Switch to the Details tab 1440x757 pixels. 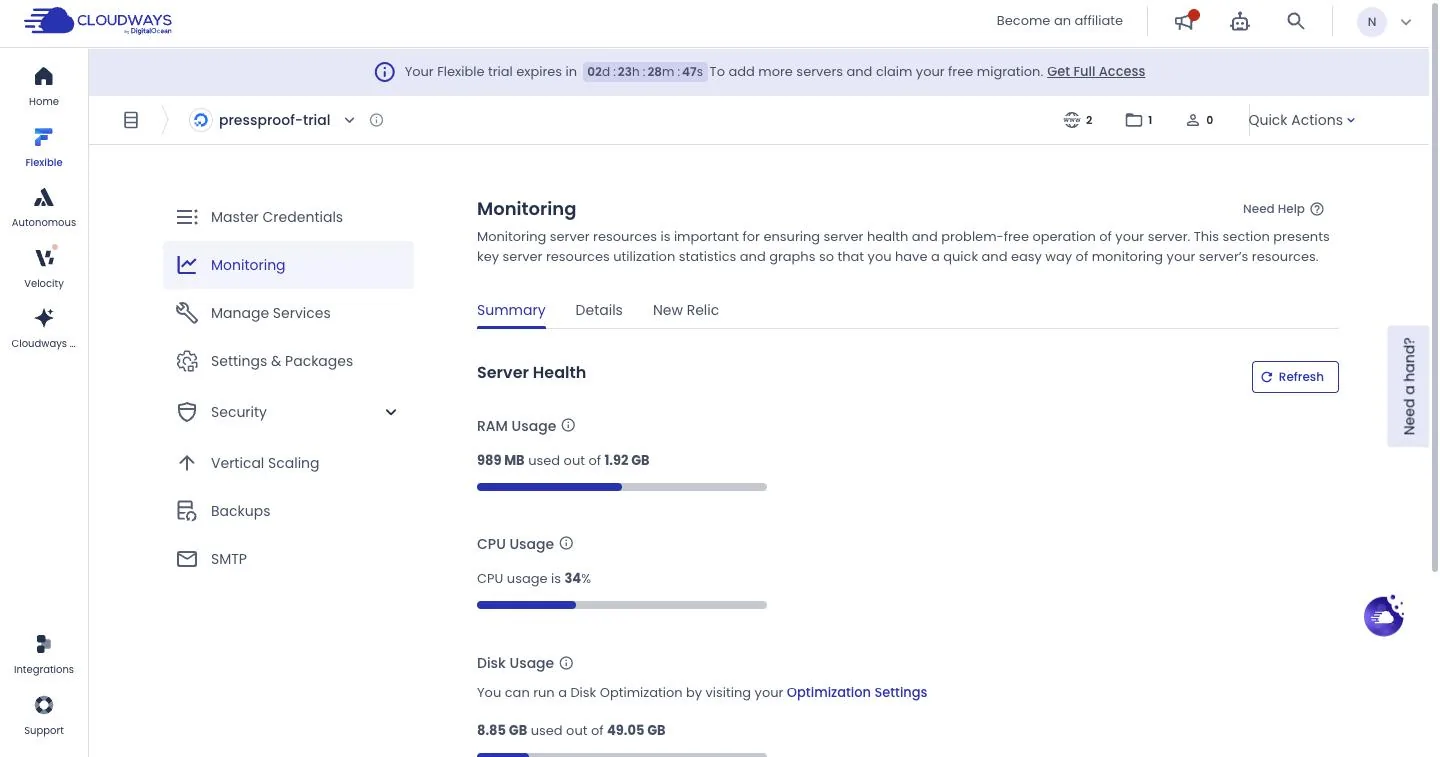(599, 310)
